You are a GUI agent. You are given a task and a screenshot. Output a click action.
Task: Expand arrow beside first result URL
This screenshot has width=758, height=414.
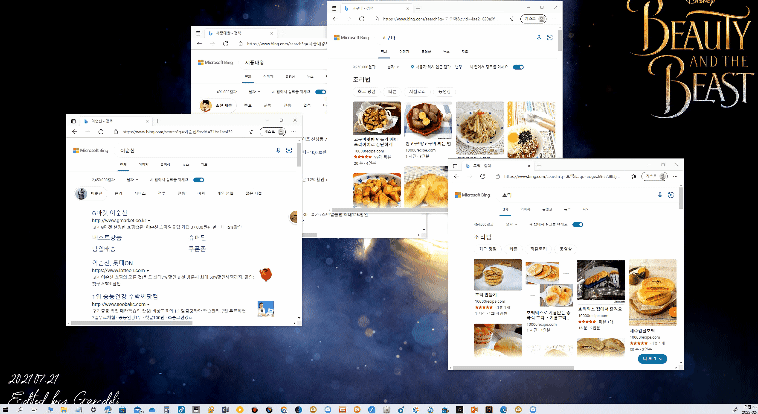pos(148,221)
